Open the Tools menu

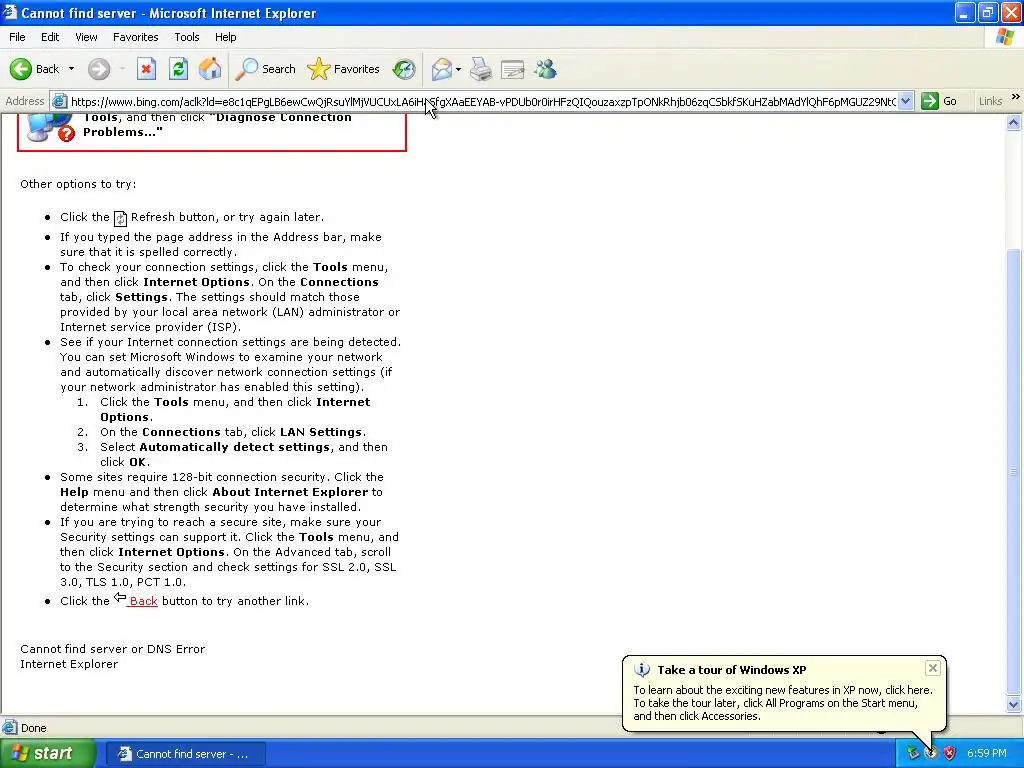[x=187, y=37]
